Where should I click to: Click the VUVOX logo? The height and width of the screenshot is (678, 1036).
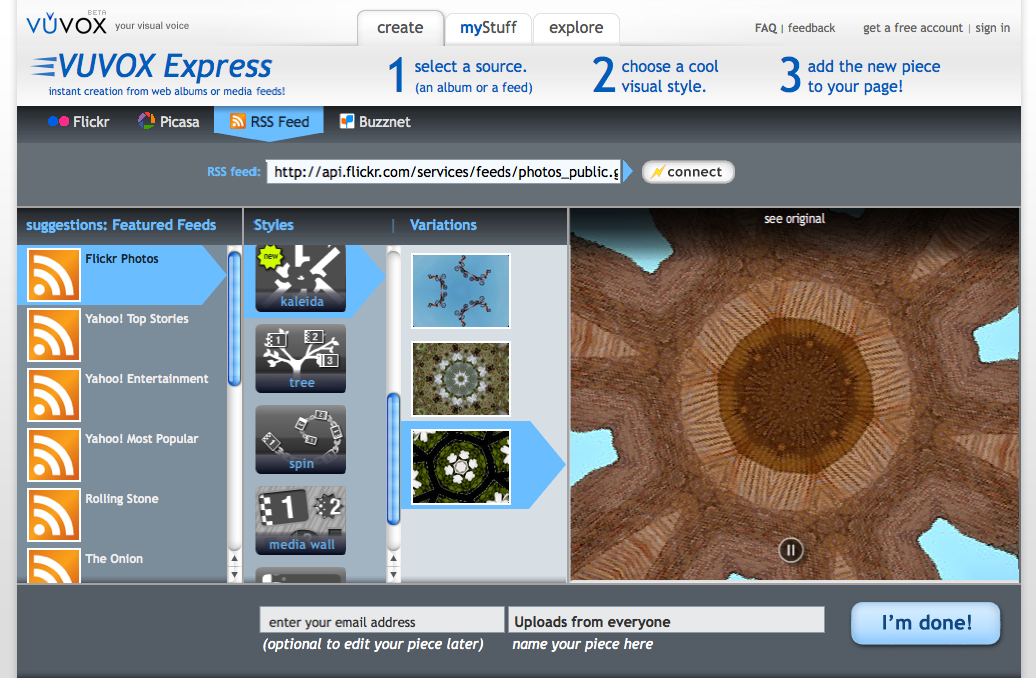click(x=67, y=24)
